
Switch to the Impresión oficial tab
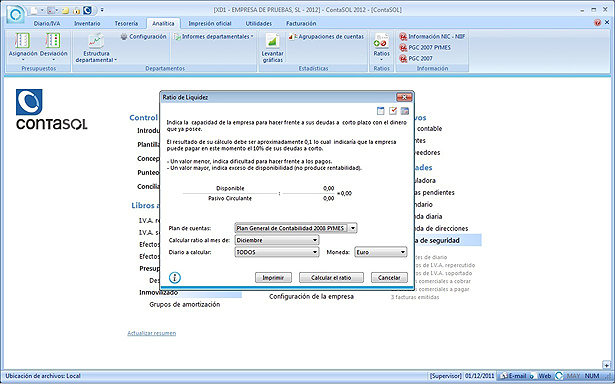pyautogui.click(x=210, y=24)
